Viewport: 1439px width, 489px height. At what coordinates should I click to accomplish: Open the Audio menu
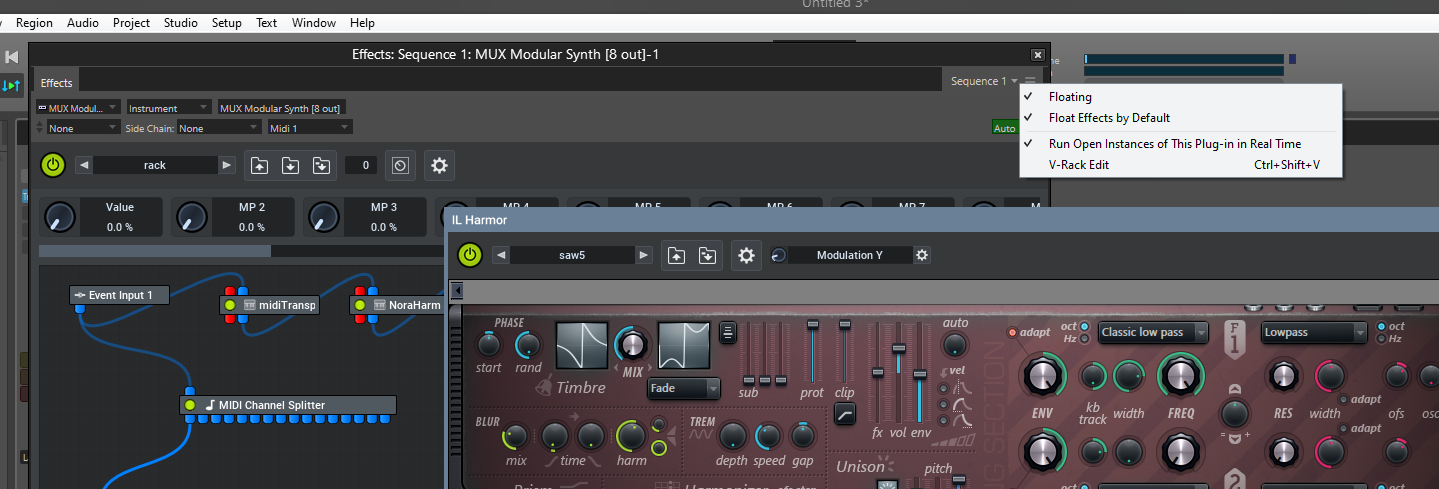tap(83, 22)
